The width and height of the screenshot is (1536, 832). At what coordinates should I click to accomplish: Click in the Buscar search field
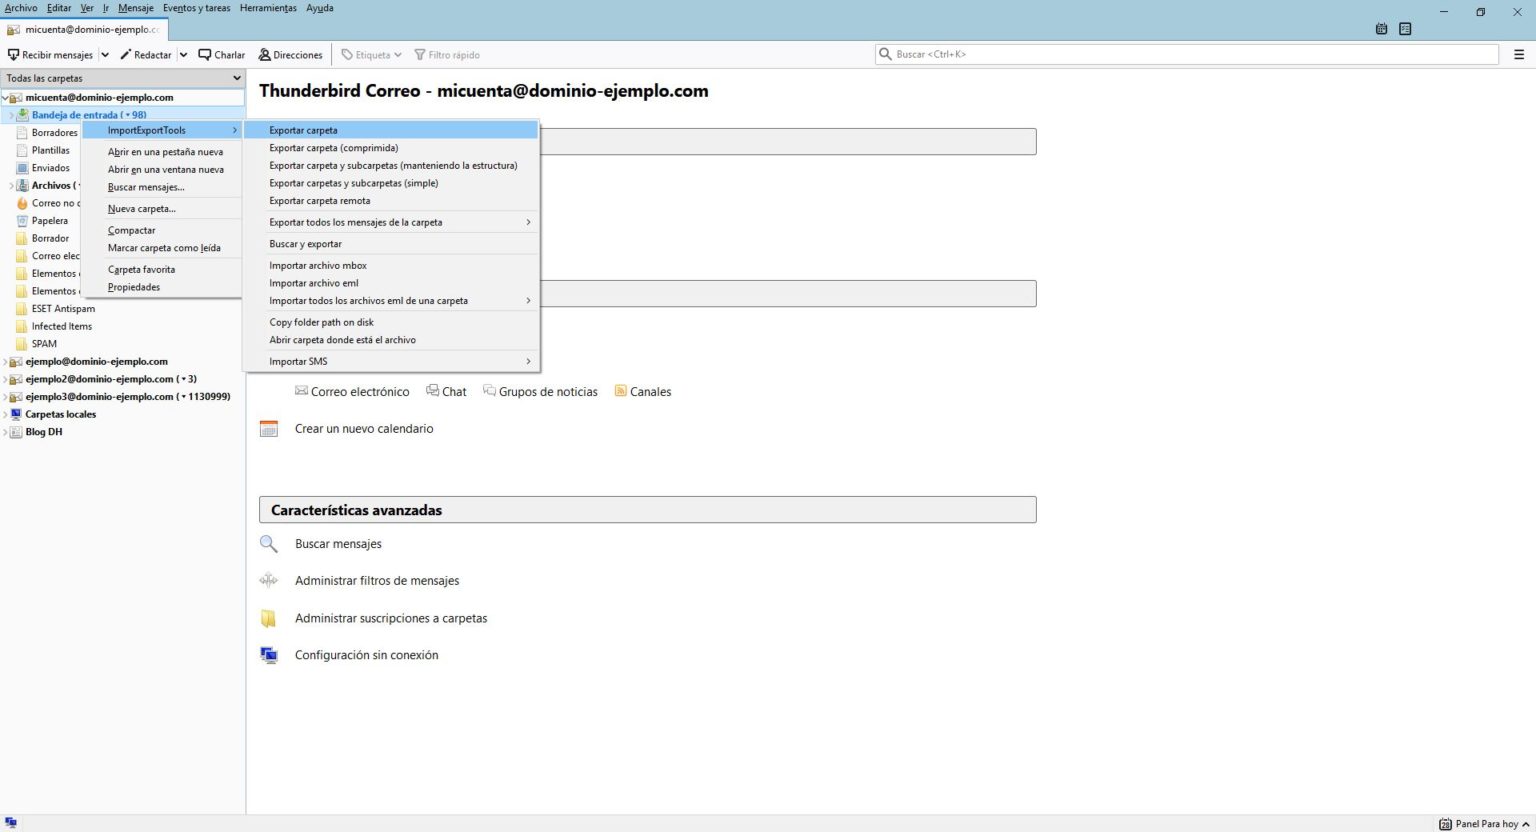[x=1187, y=54]
